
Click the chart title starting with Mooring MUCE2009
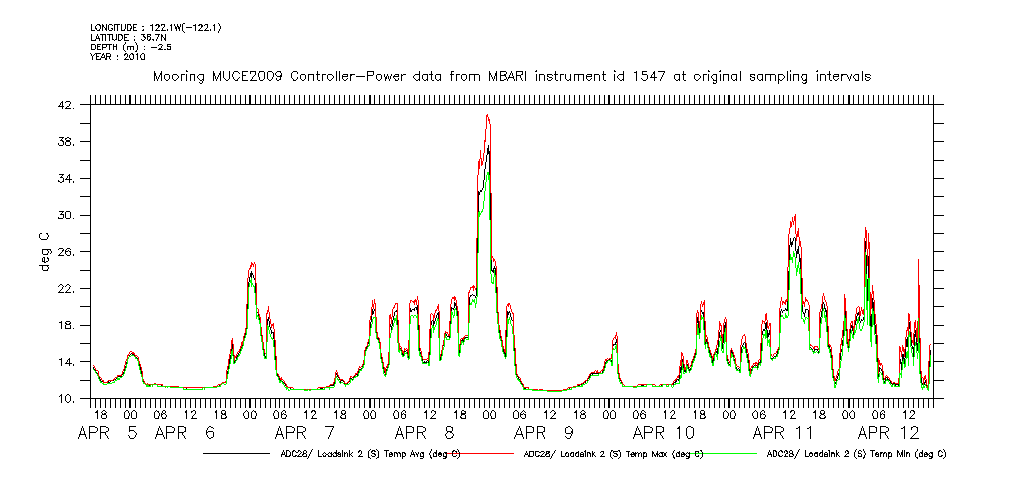click(x=511, y=76)
